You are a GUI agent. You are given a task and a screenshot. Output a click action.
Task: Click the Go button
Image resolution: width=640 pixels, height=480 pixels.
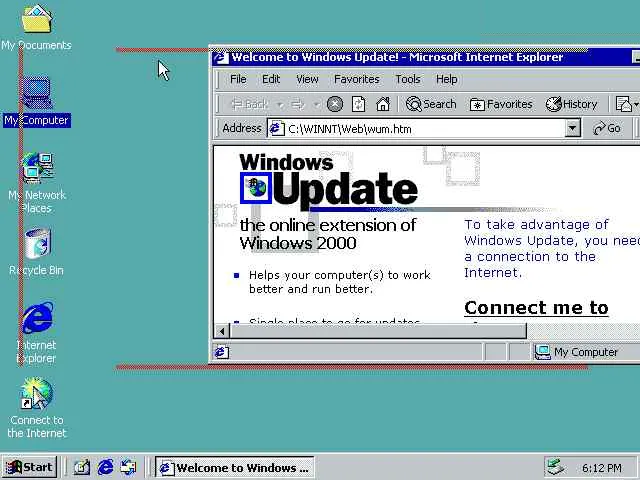pos(607,129)
